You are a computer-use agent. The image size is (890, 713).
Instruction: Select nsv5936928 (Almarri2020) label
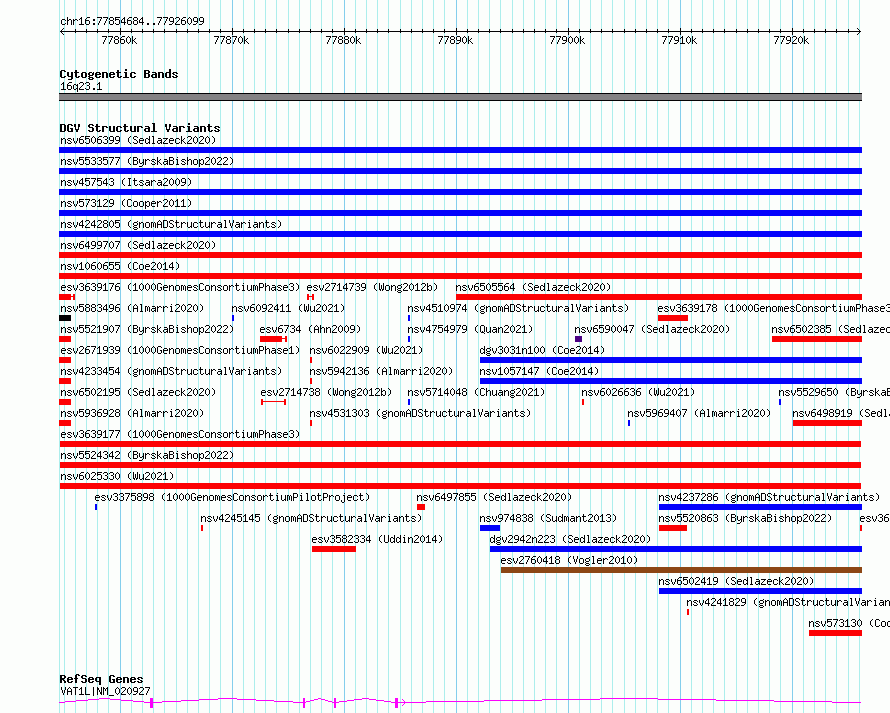tap(132, 413)
